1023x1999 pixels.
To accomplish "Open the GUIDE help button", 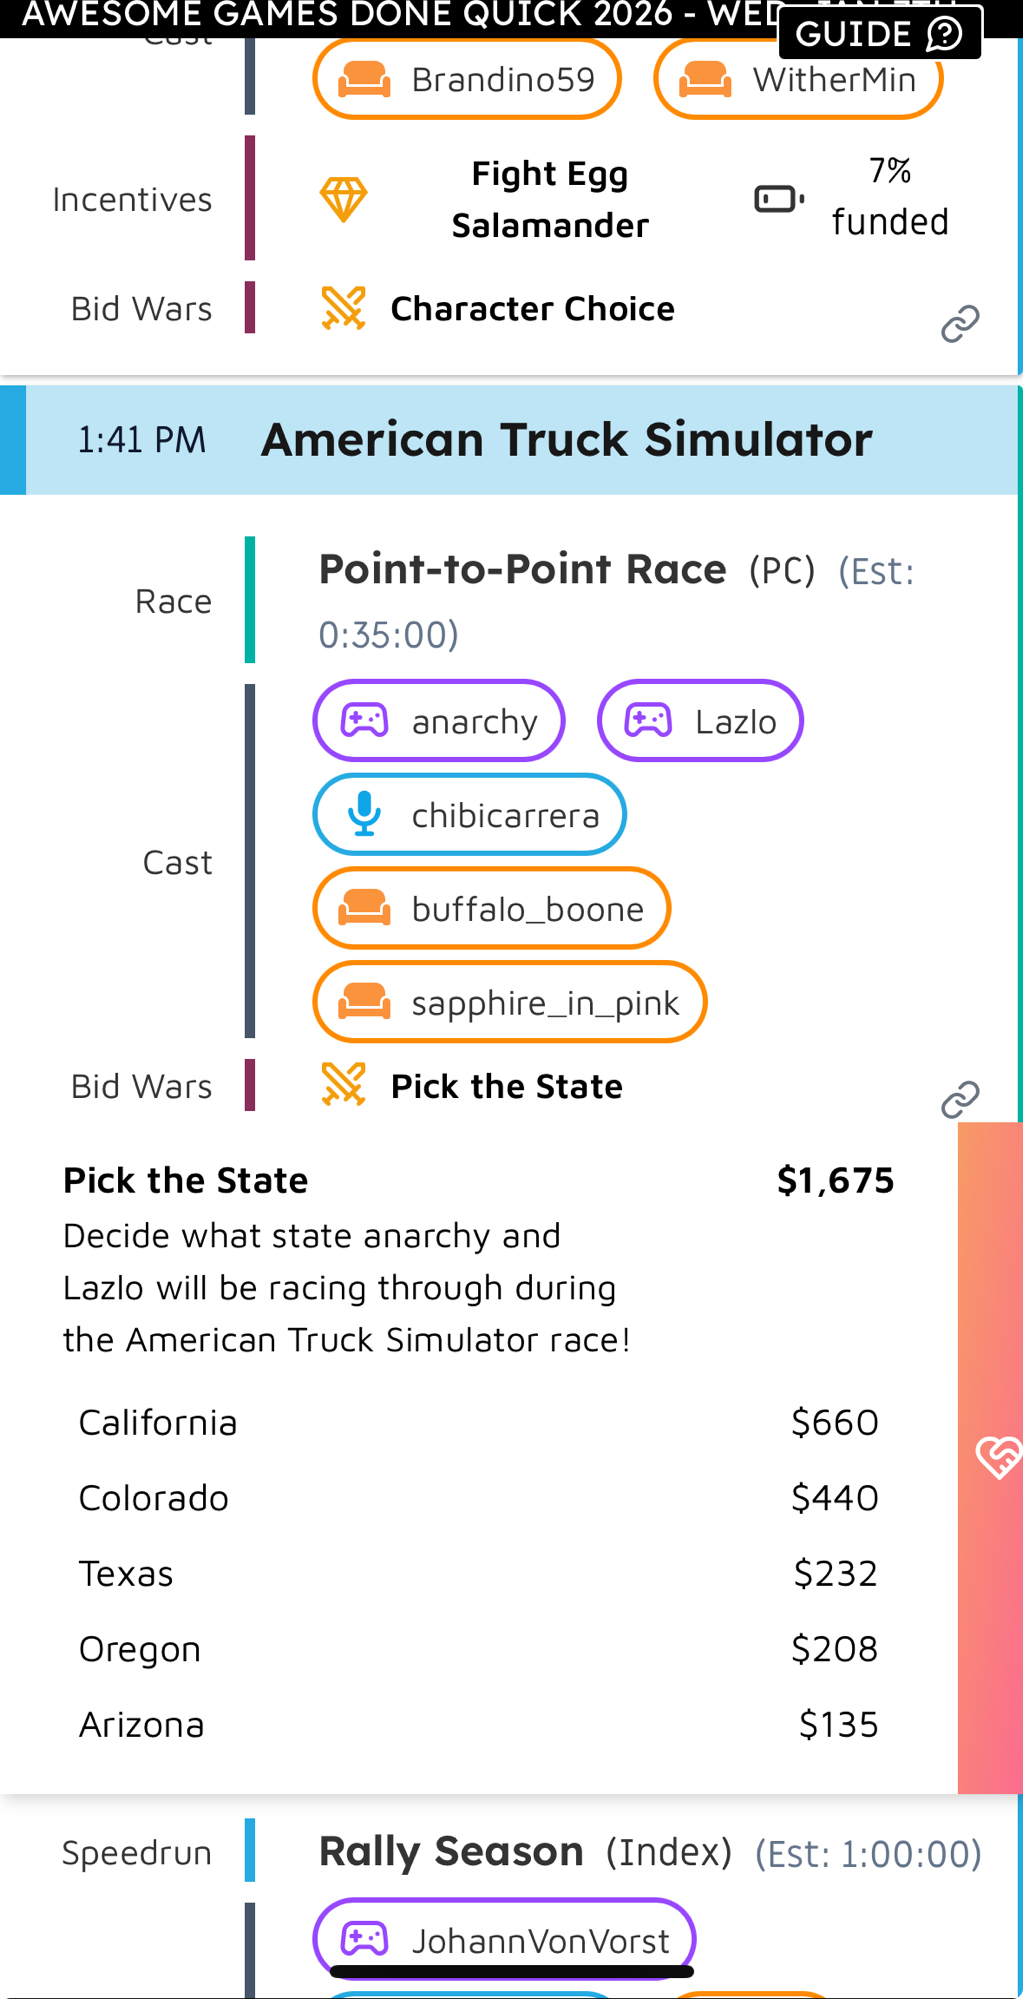I will [879, 34].
